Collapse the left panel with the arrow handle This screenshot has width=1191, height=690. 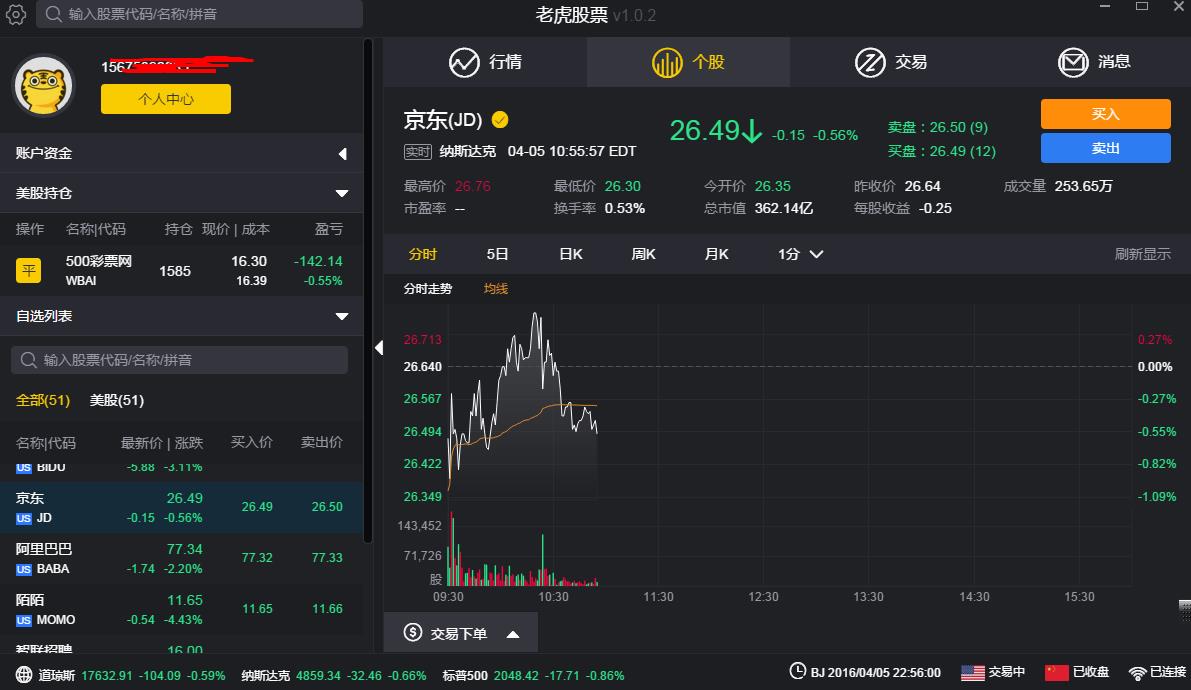379,347
